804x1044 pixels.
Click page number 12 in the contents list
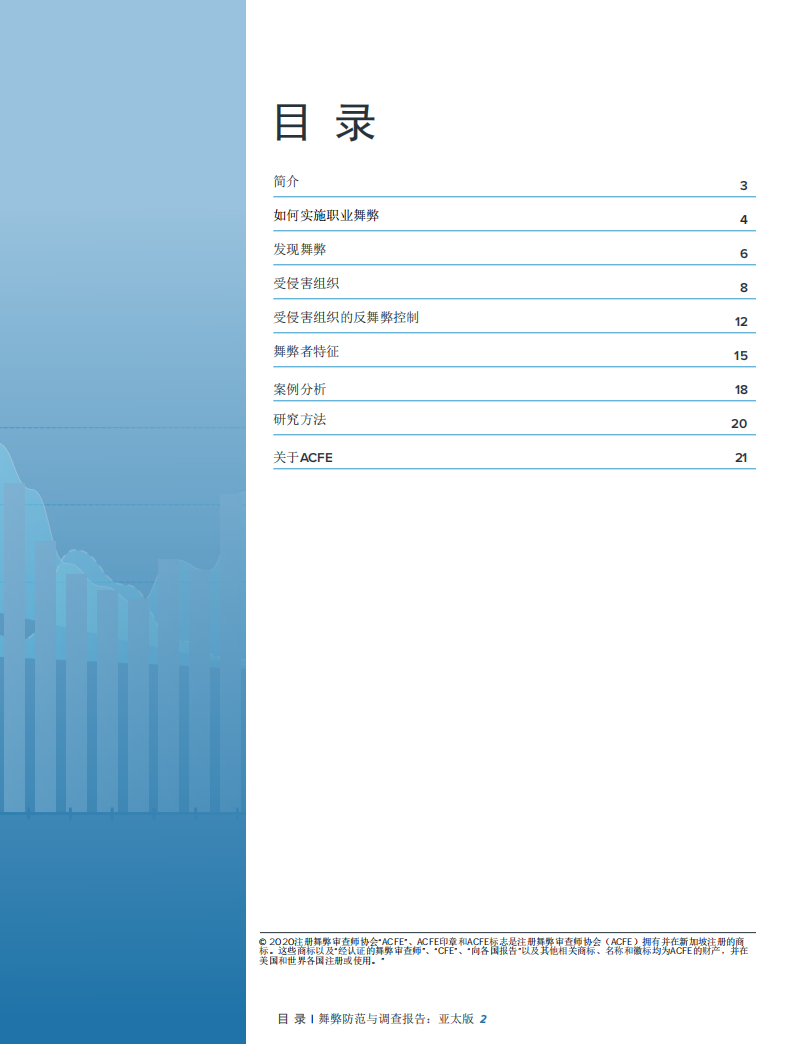pos(740,322)
